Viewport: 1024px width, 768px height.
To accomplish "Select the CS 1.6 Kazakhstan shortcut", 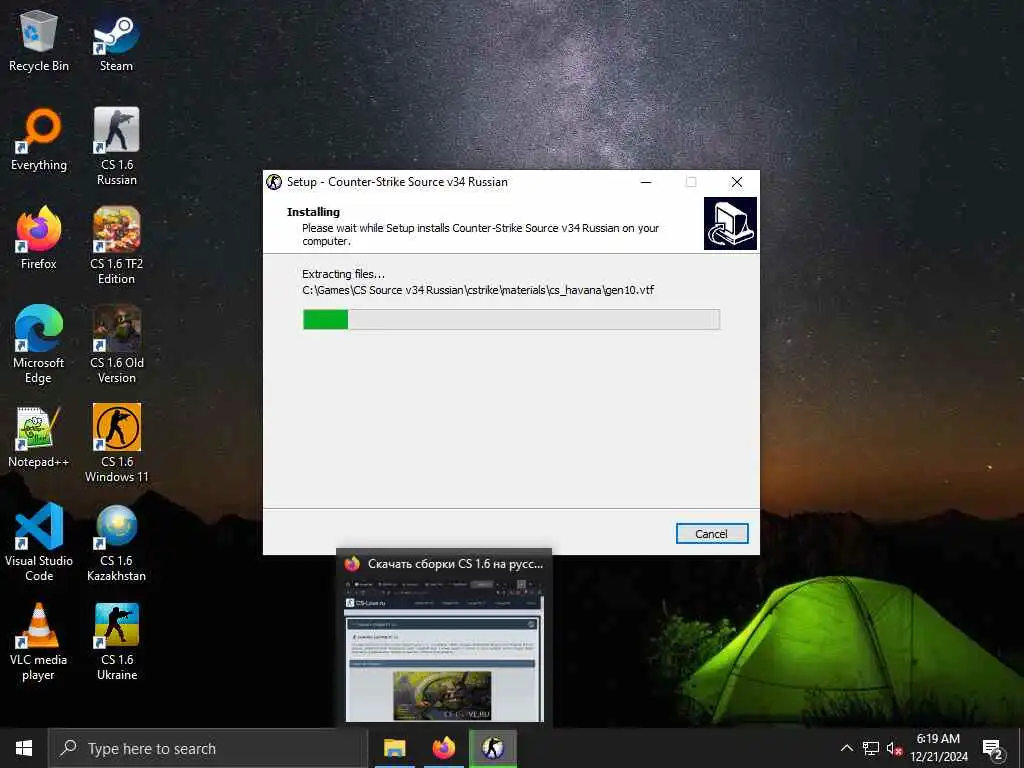I will 116,542.
